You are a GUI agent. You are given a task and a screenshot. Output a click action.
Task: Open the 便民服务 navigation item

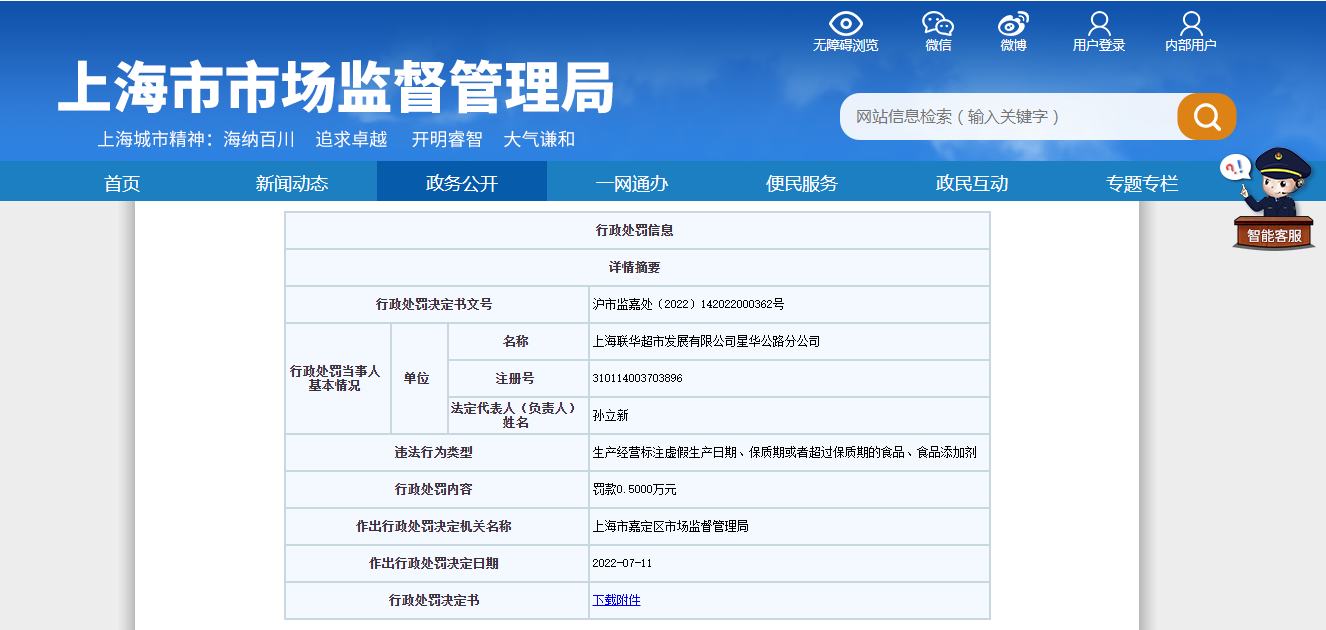pos(801,183)
